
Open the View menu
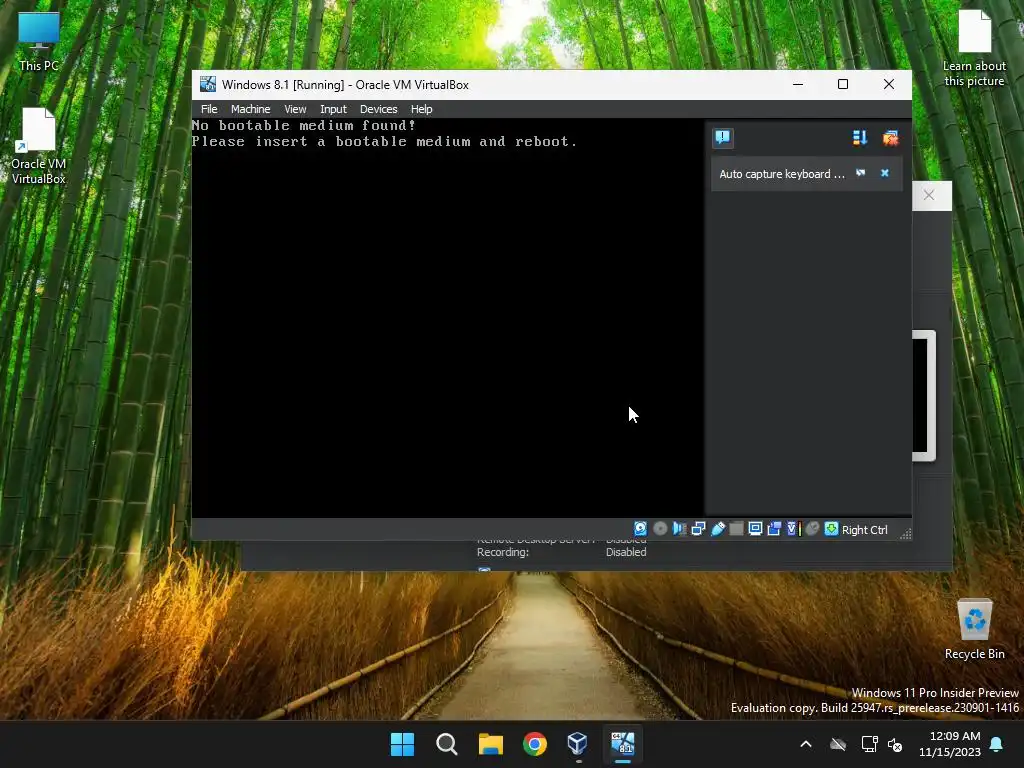click(x=295, y=109)
